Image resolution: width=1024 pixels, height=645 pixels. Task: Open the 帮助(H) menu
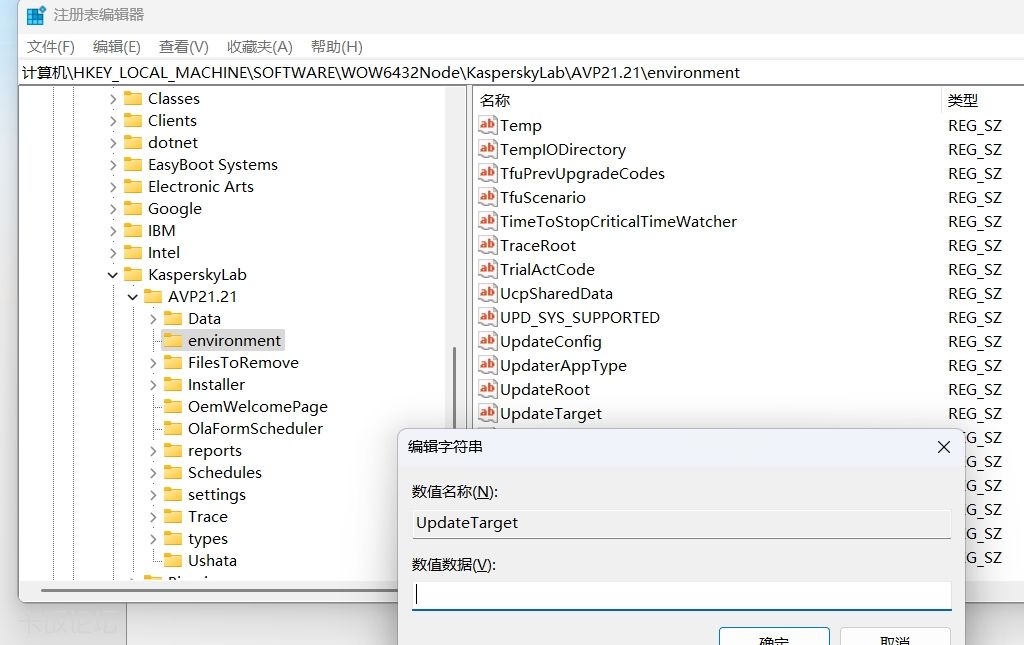(x=337, y=47)
